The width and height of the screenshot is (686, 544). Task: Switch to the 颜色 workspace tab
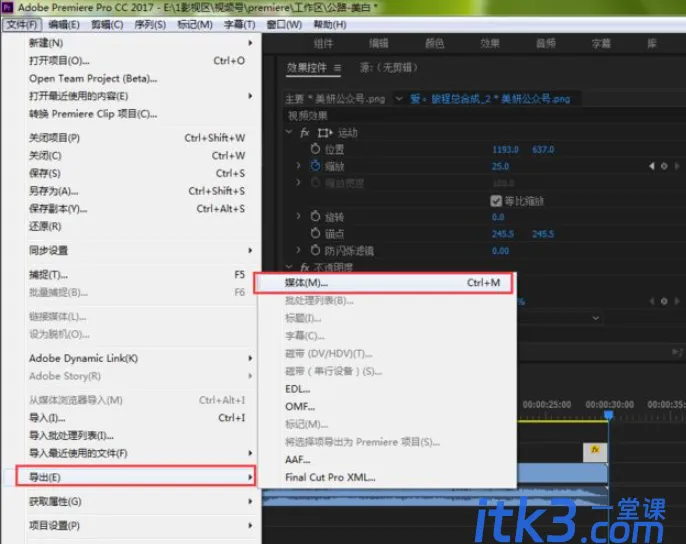(x=434, y=43)
